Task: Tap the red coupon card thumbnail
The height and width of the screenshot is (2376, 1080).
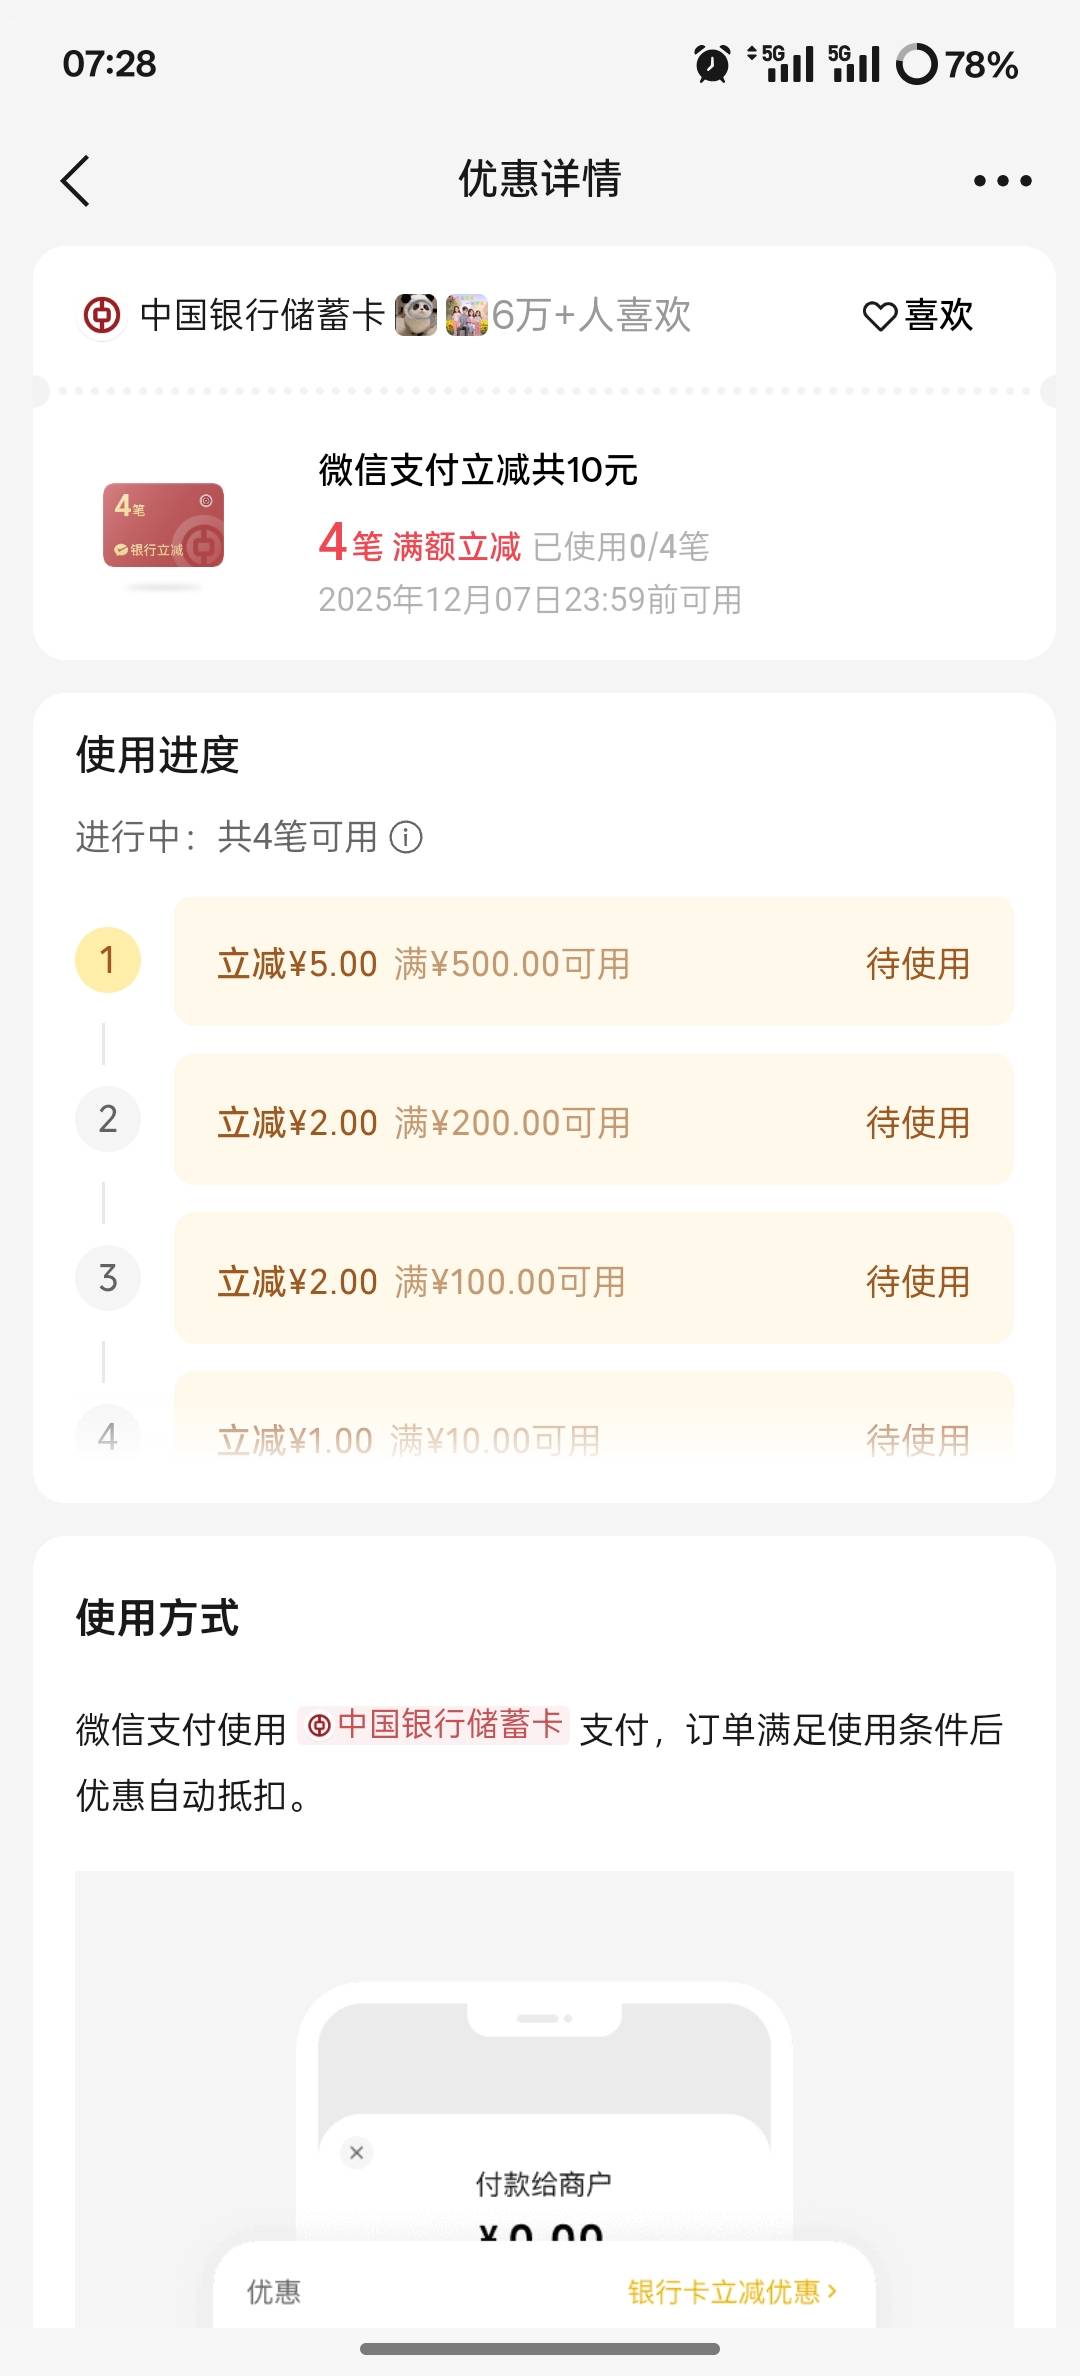Action: [164, 526]
